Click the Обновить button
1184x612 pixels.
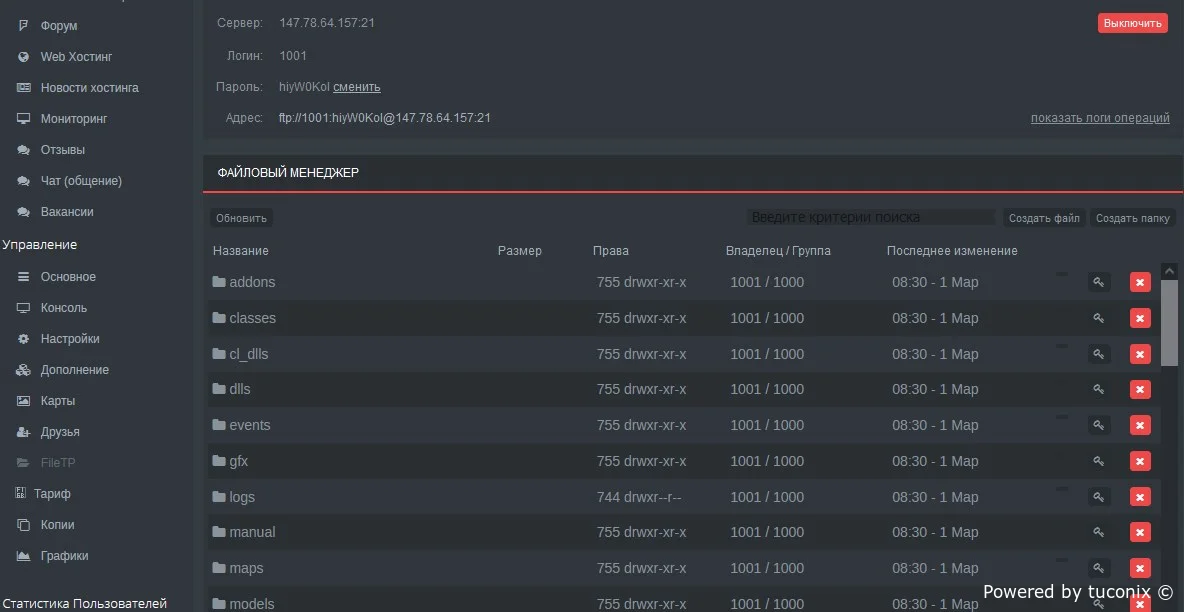coord(242,218)
